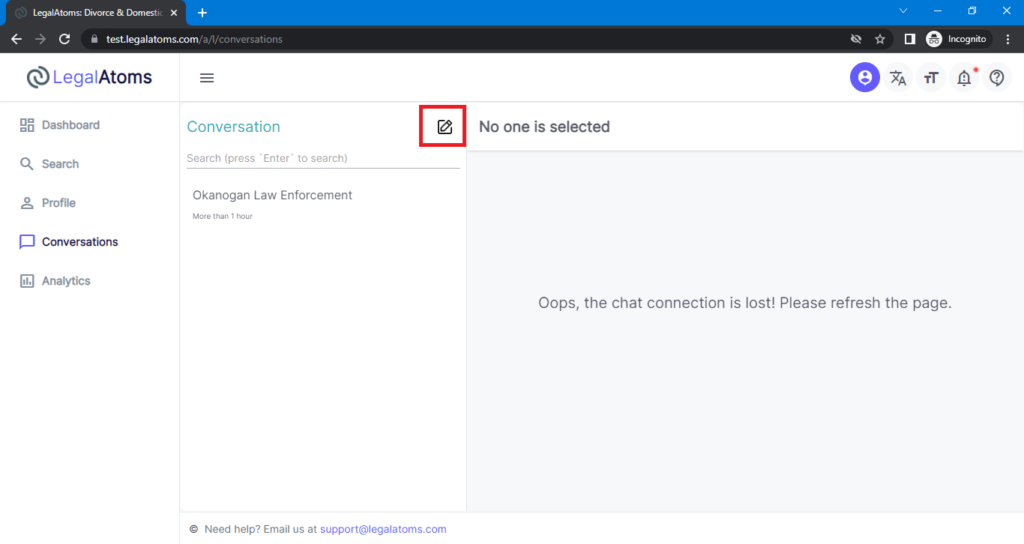This screenshot has width=1024, height=544.
Task: Open Okanogan Law Enforcement conversation
Action: pyautogui.click(x=323, y=204)
